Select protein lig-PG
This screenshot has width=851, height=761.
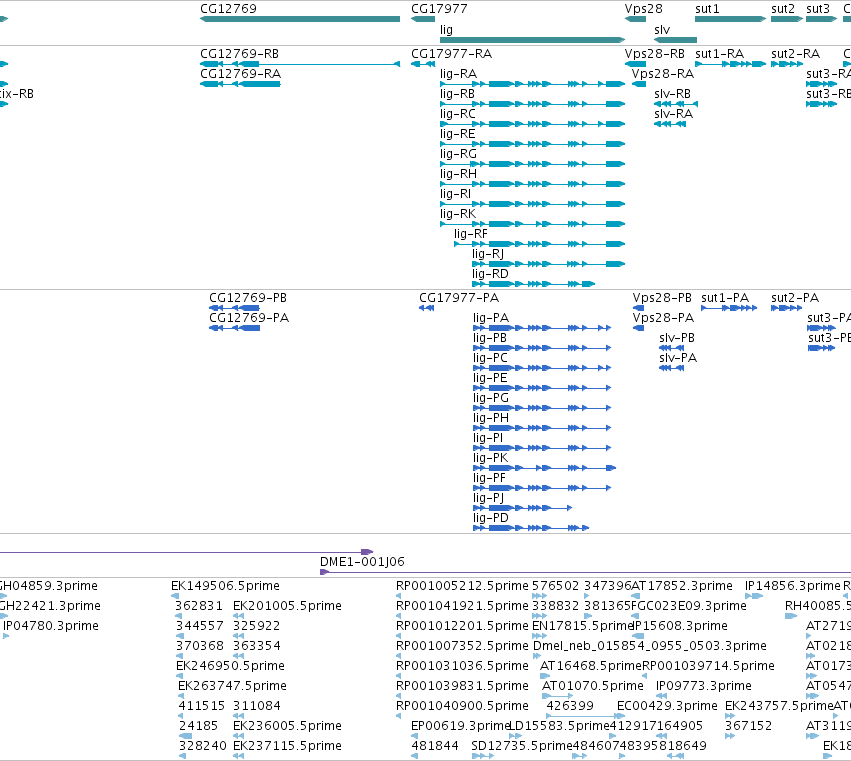(542, 408)
